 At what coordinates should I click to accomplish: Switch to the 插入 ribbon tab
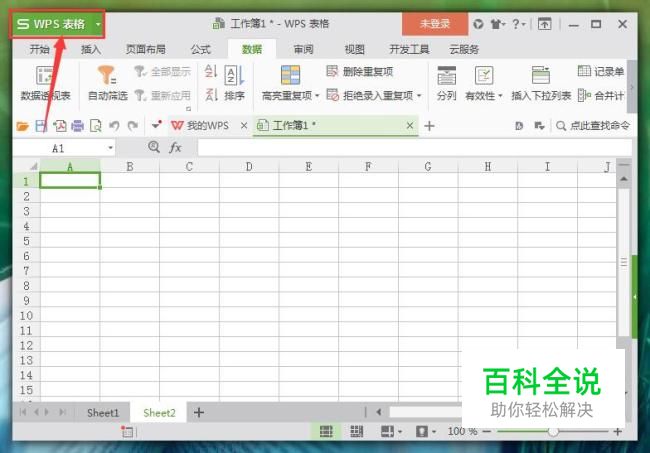pyautogui.click(x=91, y=49)
